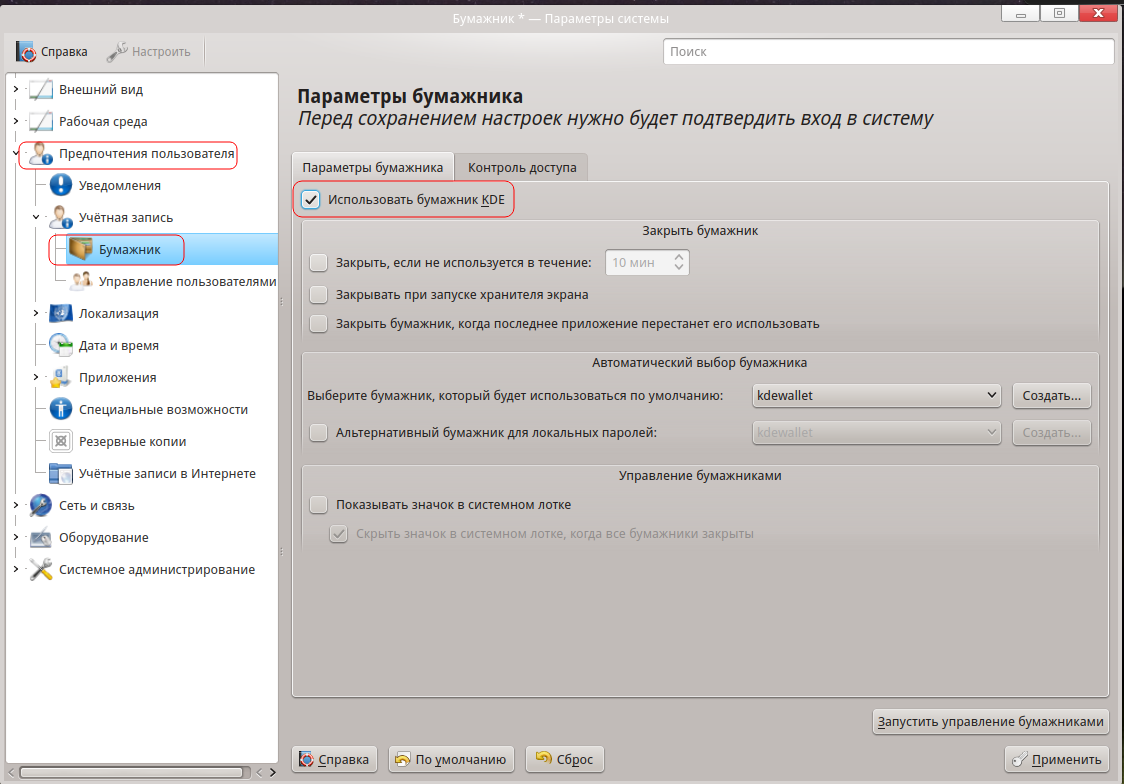Click the Специальные возможности accessibility icon
The height and width of the screenshot is (784, 1124).
point(61,409)
